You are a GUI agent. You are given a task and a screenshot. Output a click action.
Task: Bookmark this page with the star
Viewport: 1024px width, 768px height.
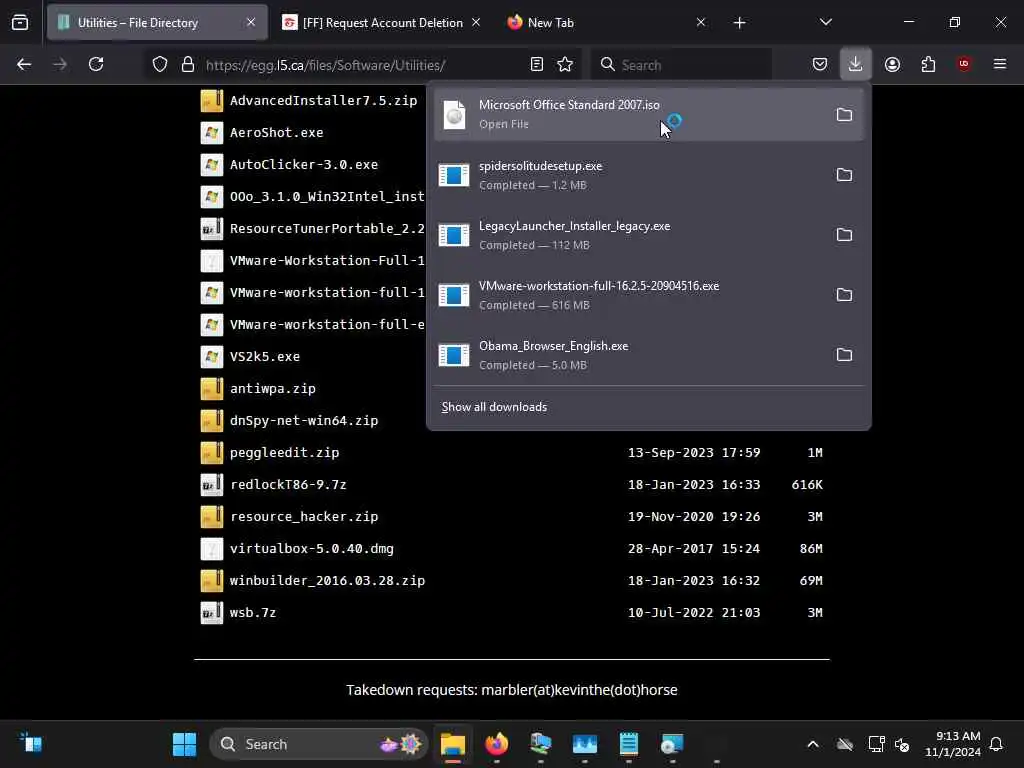pyautogui.click(x=565, y=65)
